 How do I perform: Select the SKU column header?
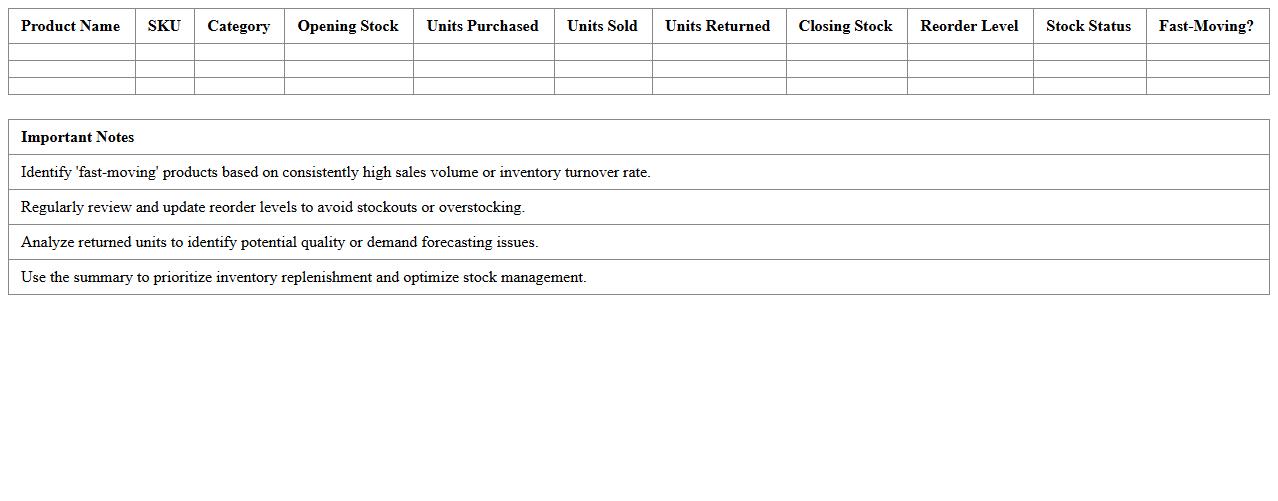click(164, 26)
